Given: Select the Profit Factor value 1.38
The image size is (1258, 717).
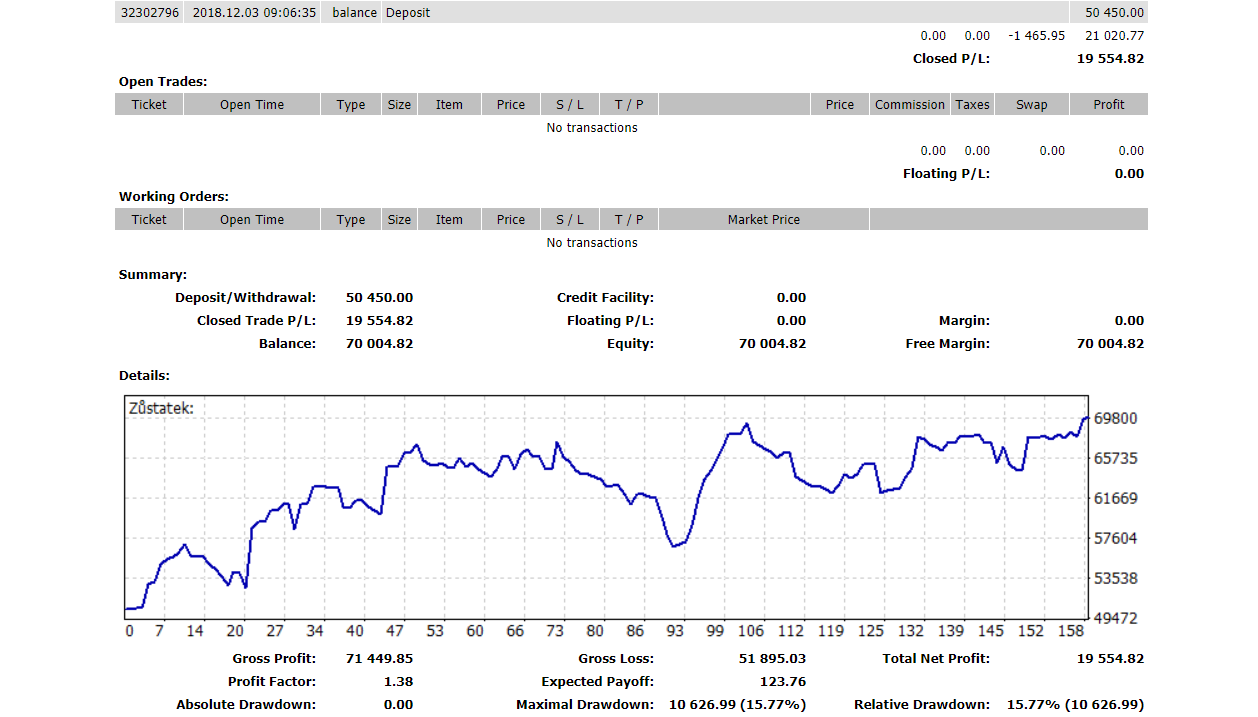Looking at the screenshot, I should tap(398, 681).
